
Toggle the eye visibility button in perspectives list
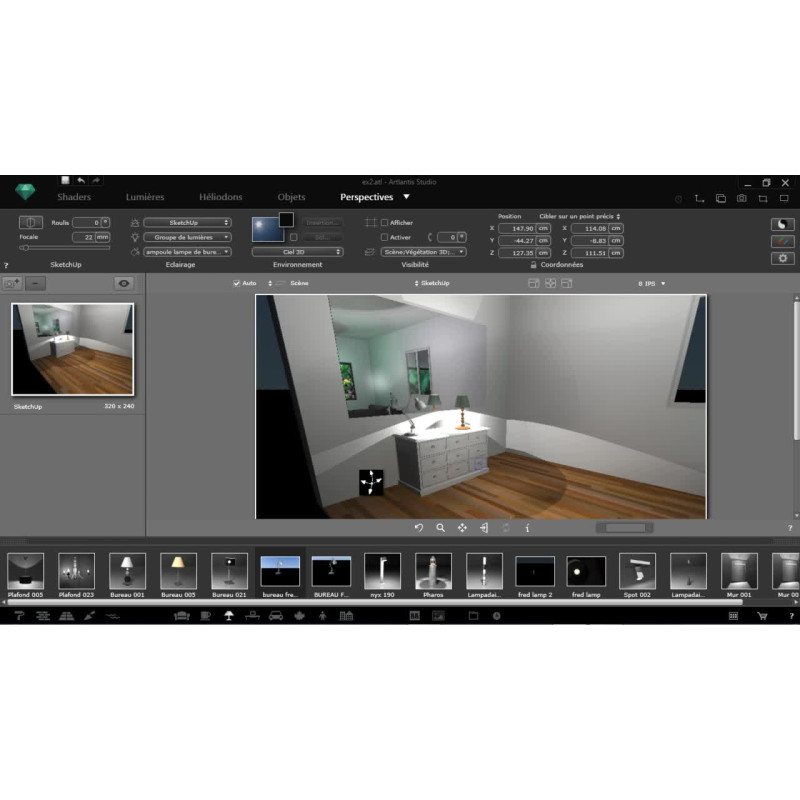coord(124,283)
